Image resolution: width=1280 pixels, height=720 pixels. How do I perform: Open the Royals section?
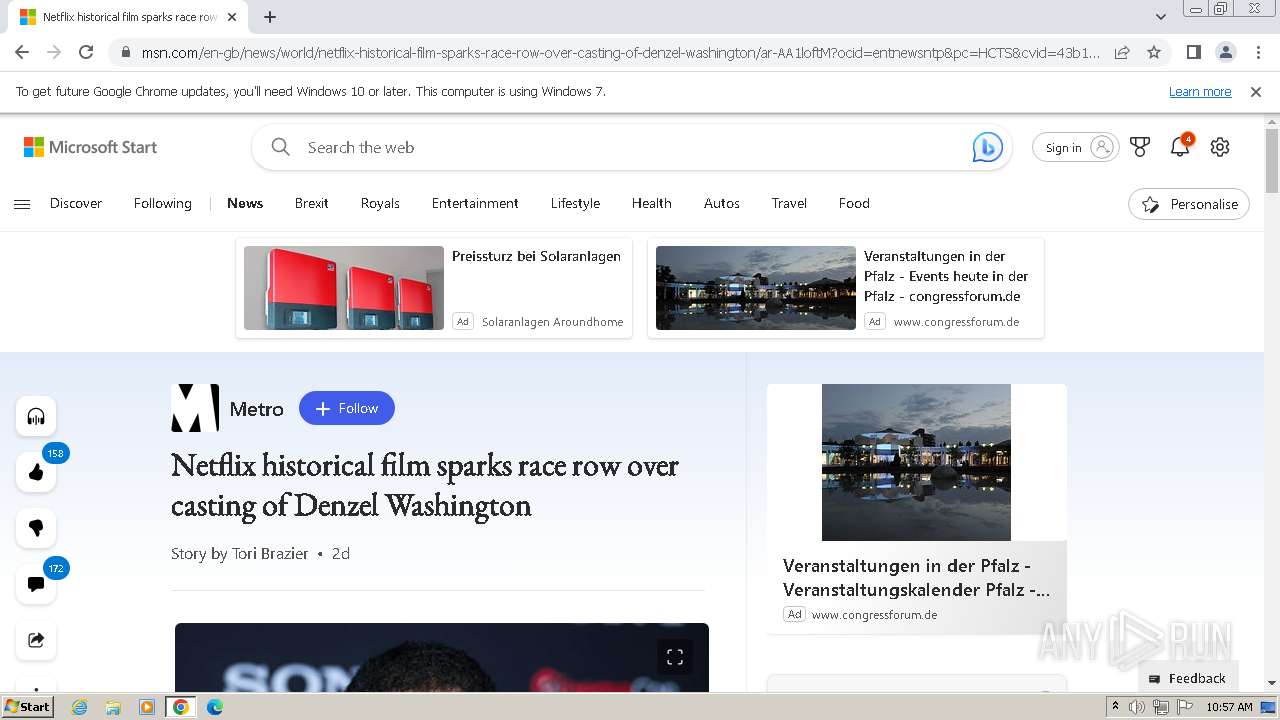click(x=380, y=203)
